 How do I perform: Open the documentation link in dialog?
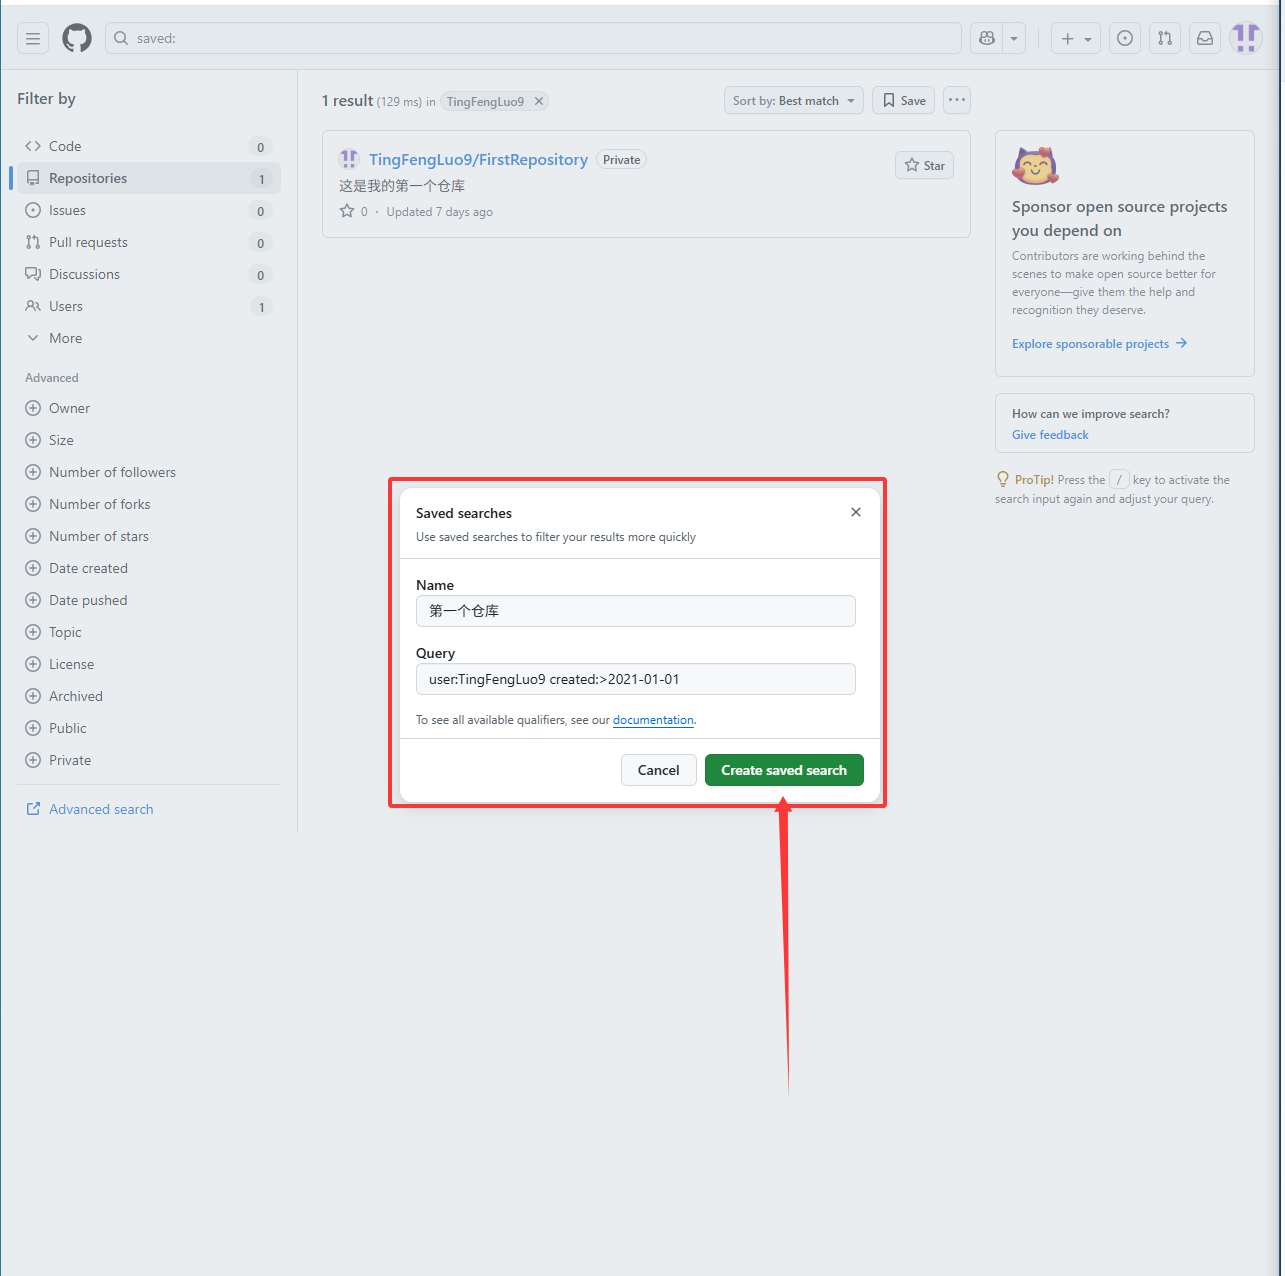pyautogui.click(x=653, y=720)
